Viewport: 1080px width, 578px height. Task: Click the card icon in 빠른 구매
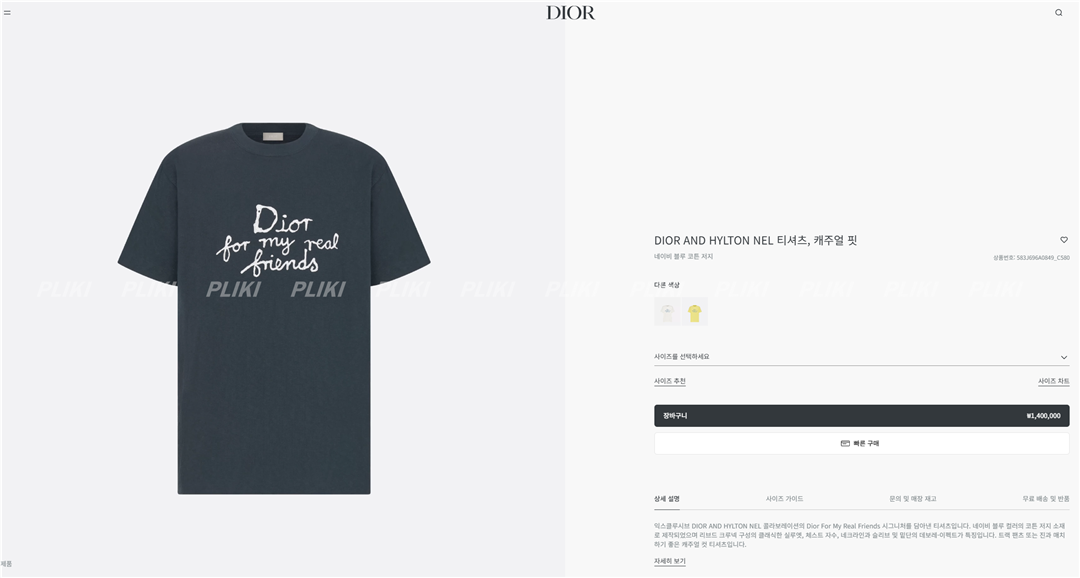point(845,443)
